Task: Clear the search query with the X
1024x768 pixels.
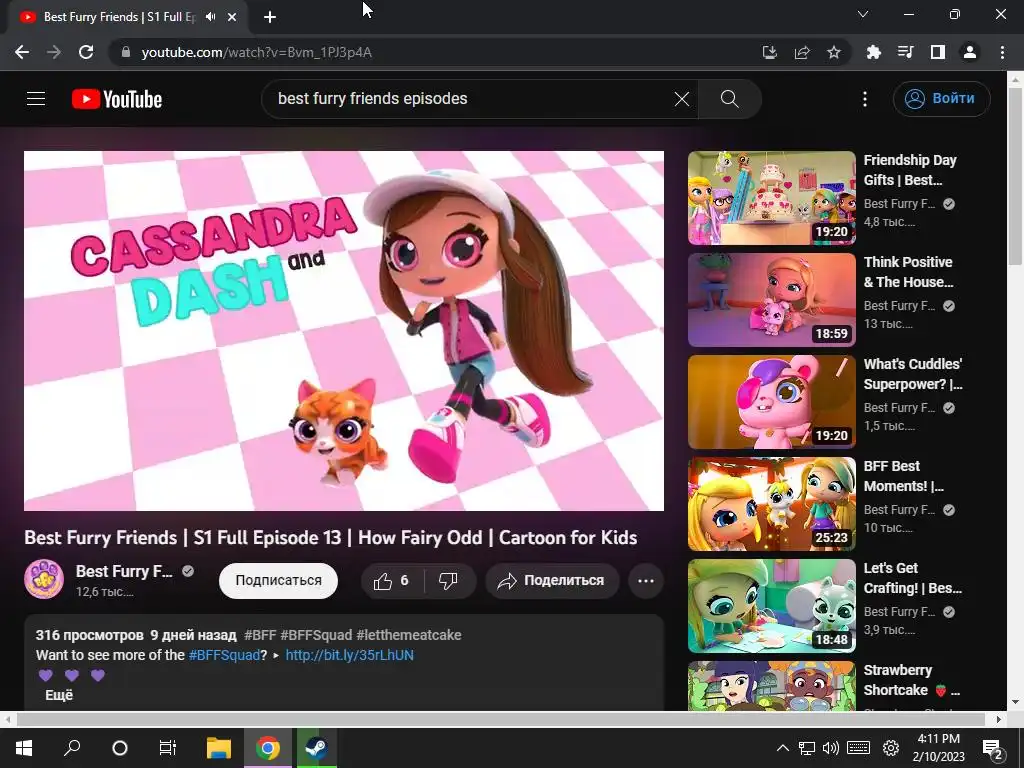Action: tap(682, 99)
